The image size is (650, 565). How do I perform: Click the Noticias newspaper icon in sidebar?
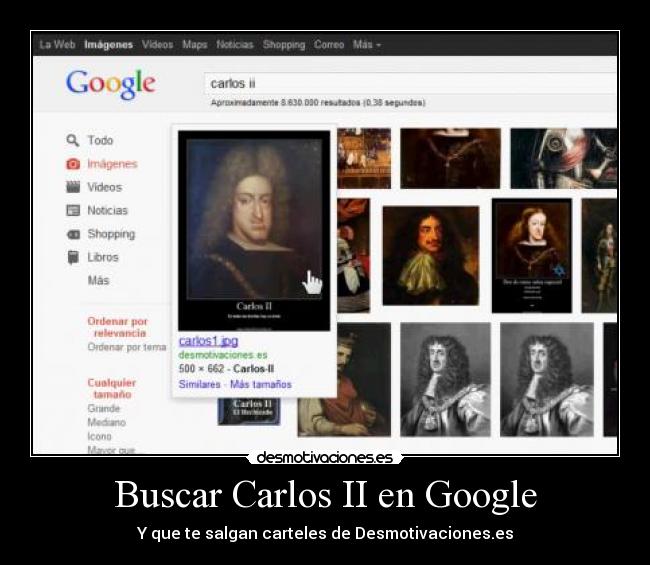[x=73, y=211]
